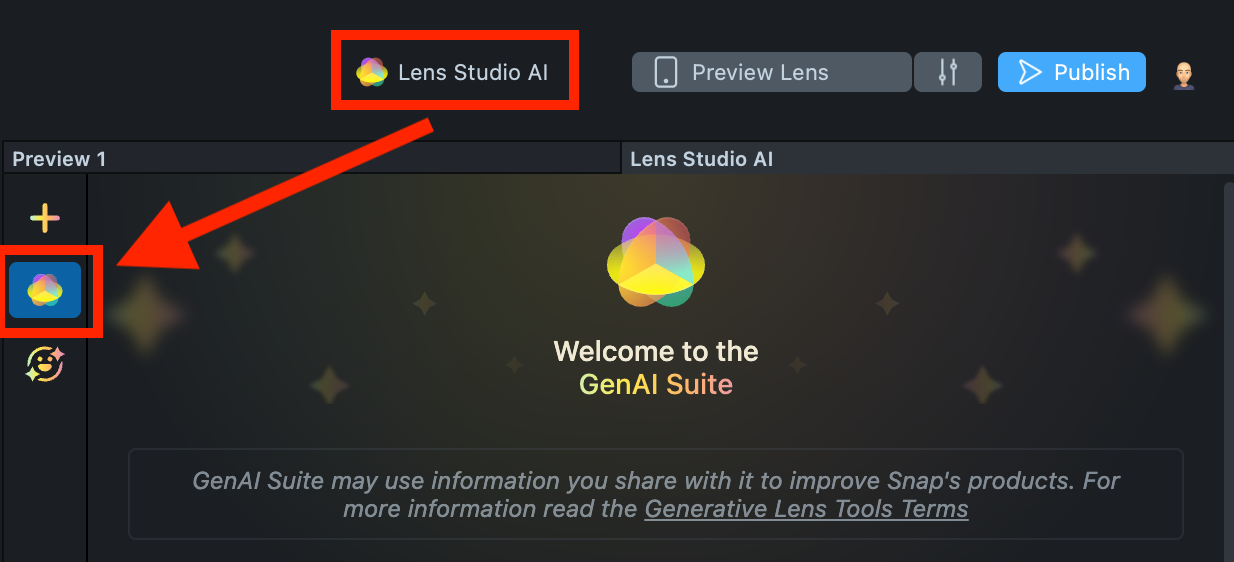Click the gradient "GenAI Suite" title text

click(x=656, y=384)
